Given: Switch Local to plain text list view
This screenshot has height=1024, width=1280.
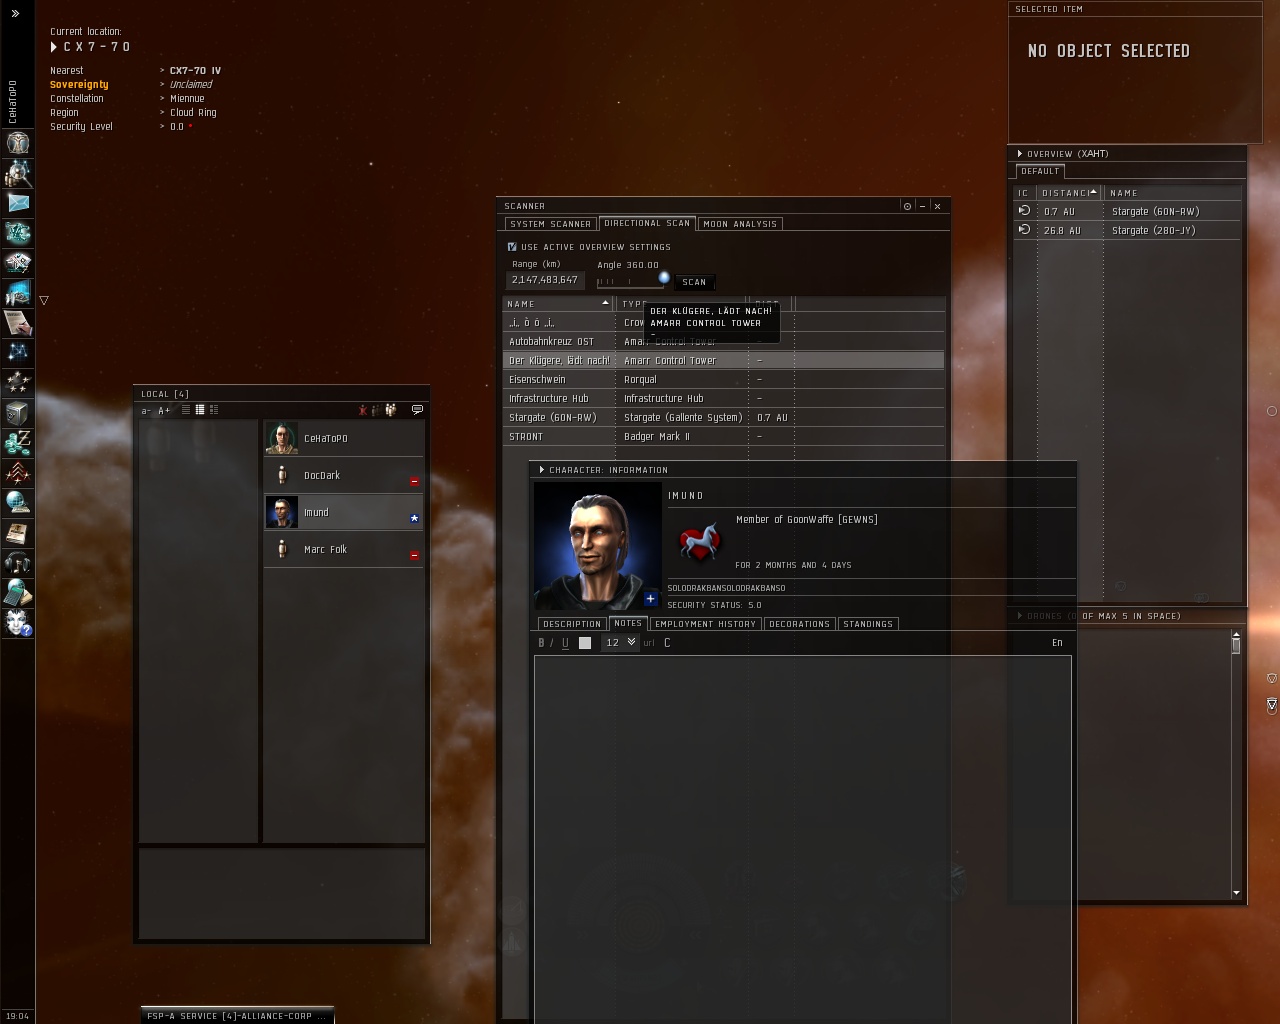Looking at the screenshot, I should (187, 410).
